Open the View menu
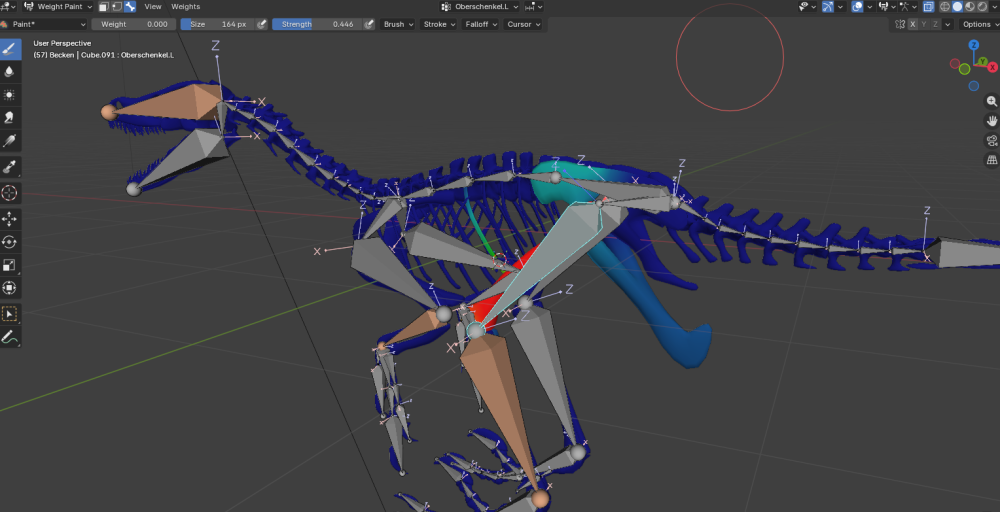The height and width of the screenshot is (512, 1000). [153, 6]
